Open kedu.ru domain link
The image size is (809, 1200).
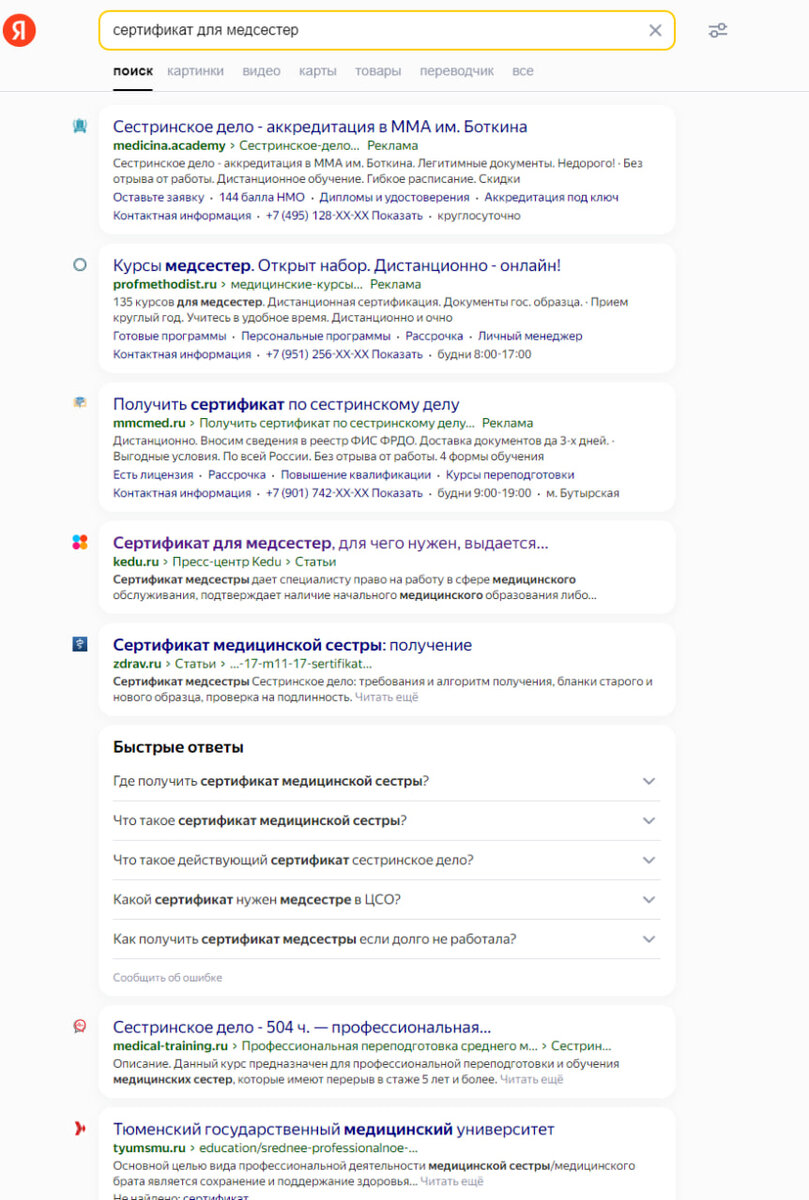[x=136, y=561]
